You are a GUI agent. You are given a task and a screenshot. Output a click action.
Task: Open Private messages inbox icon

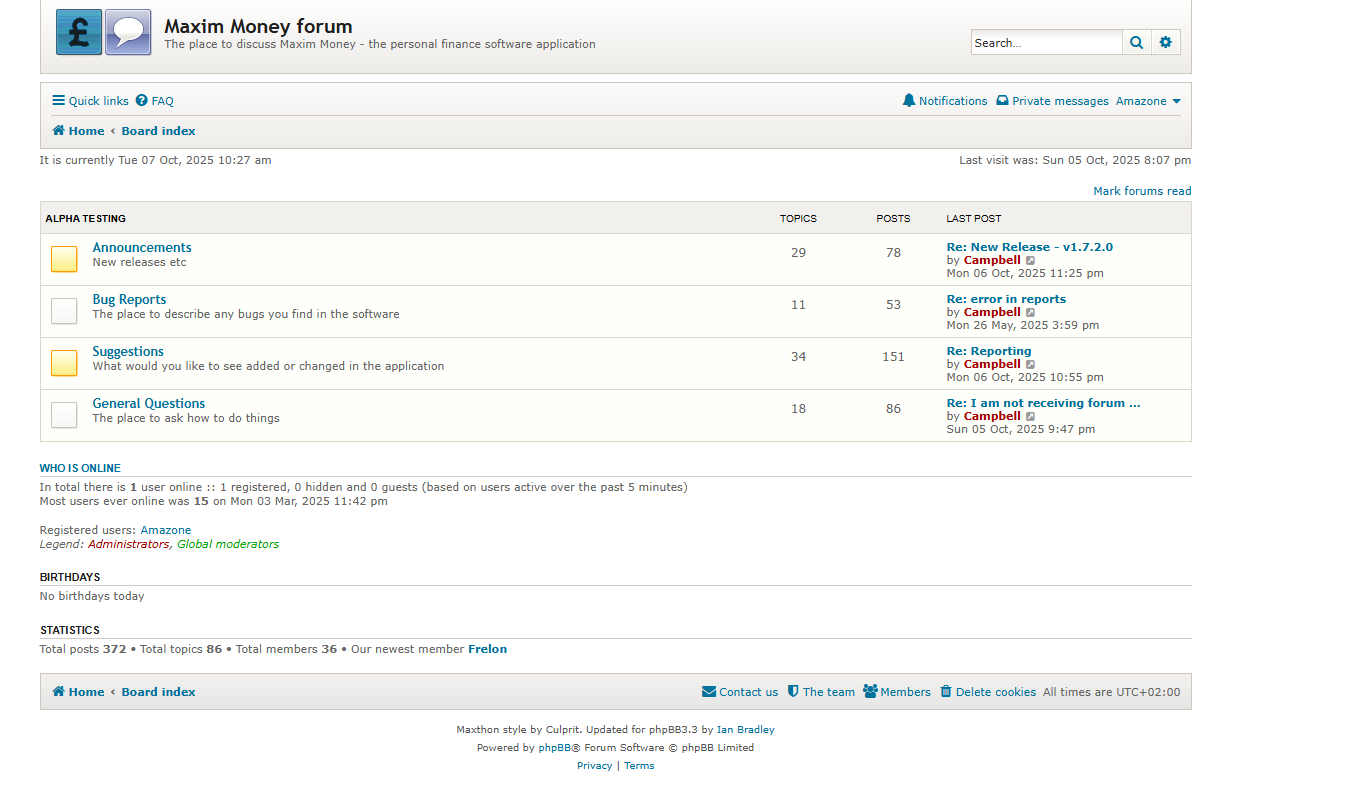1002,101
